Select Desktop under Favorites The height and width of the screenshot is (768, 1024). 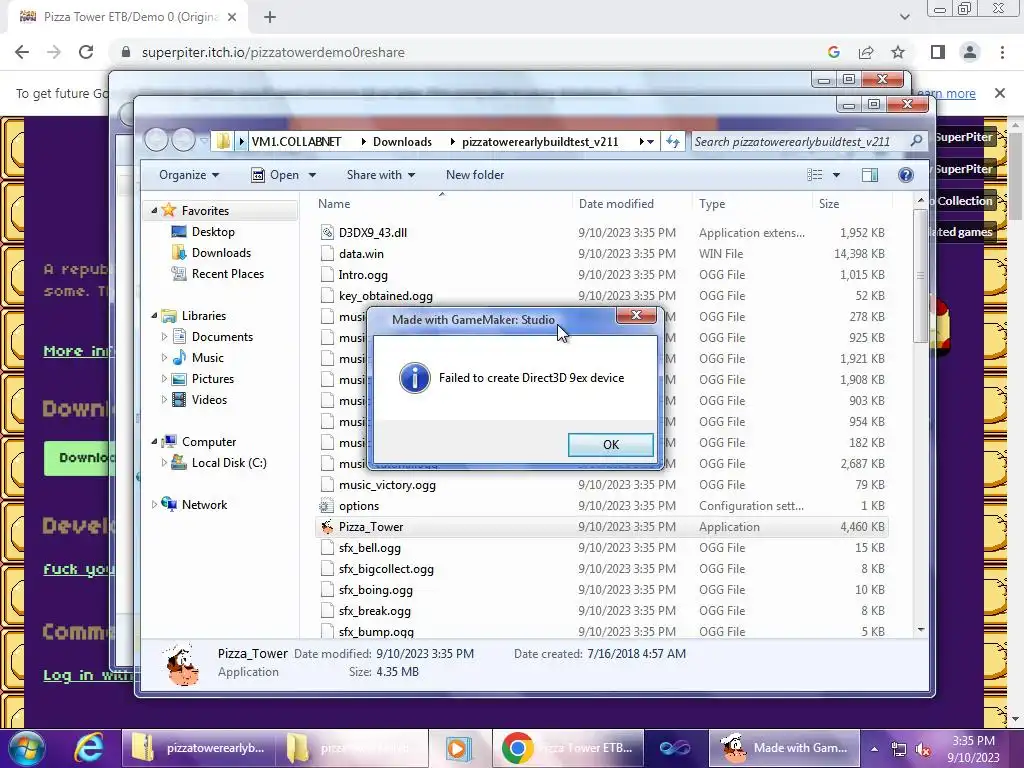point(213,232)
